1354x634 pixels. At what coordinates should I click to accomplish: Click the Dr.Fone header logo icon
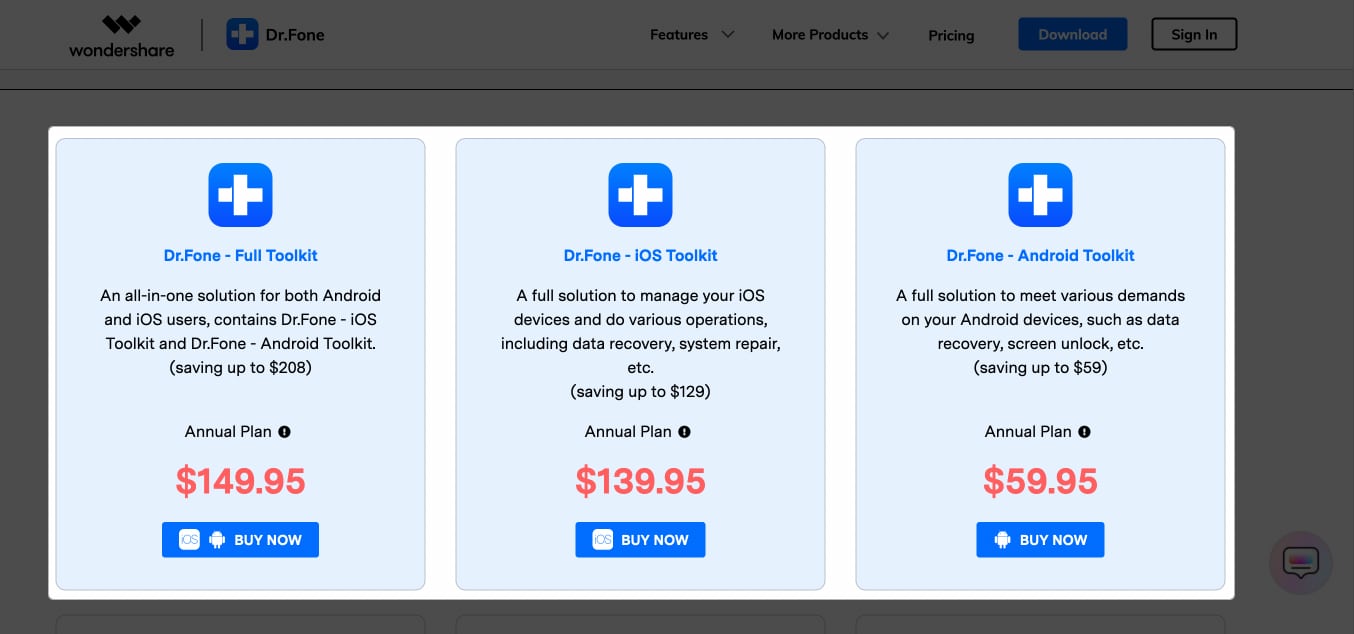click(x=242, y=35)
